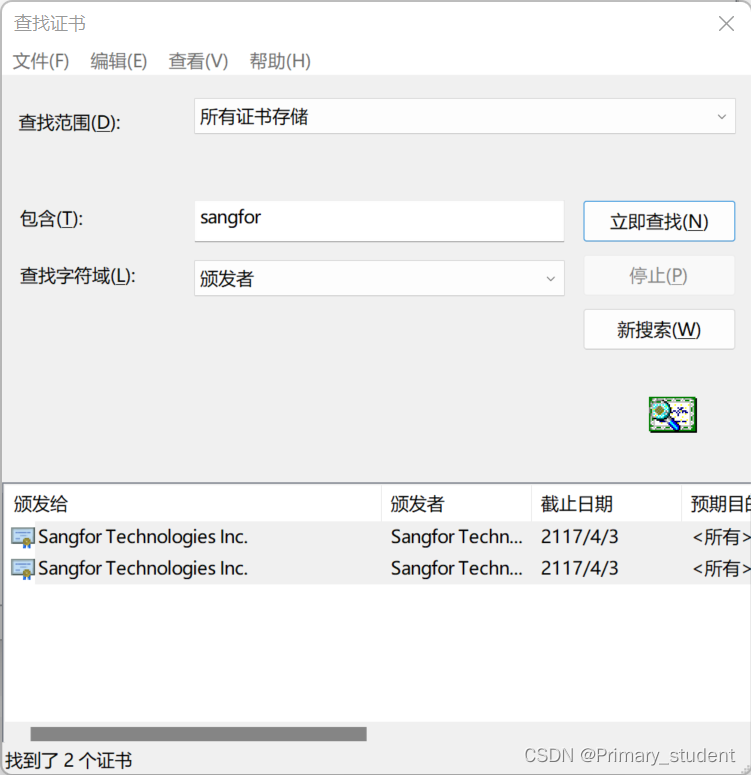
Task: Click the 包含 text field containing sangfor
Action: [379, 221]
